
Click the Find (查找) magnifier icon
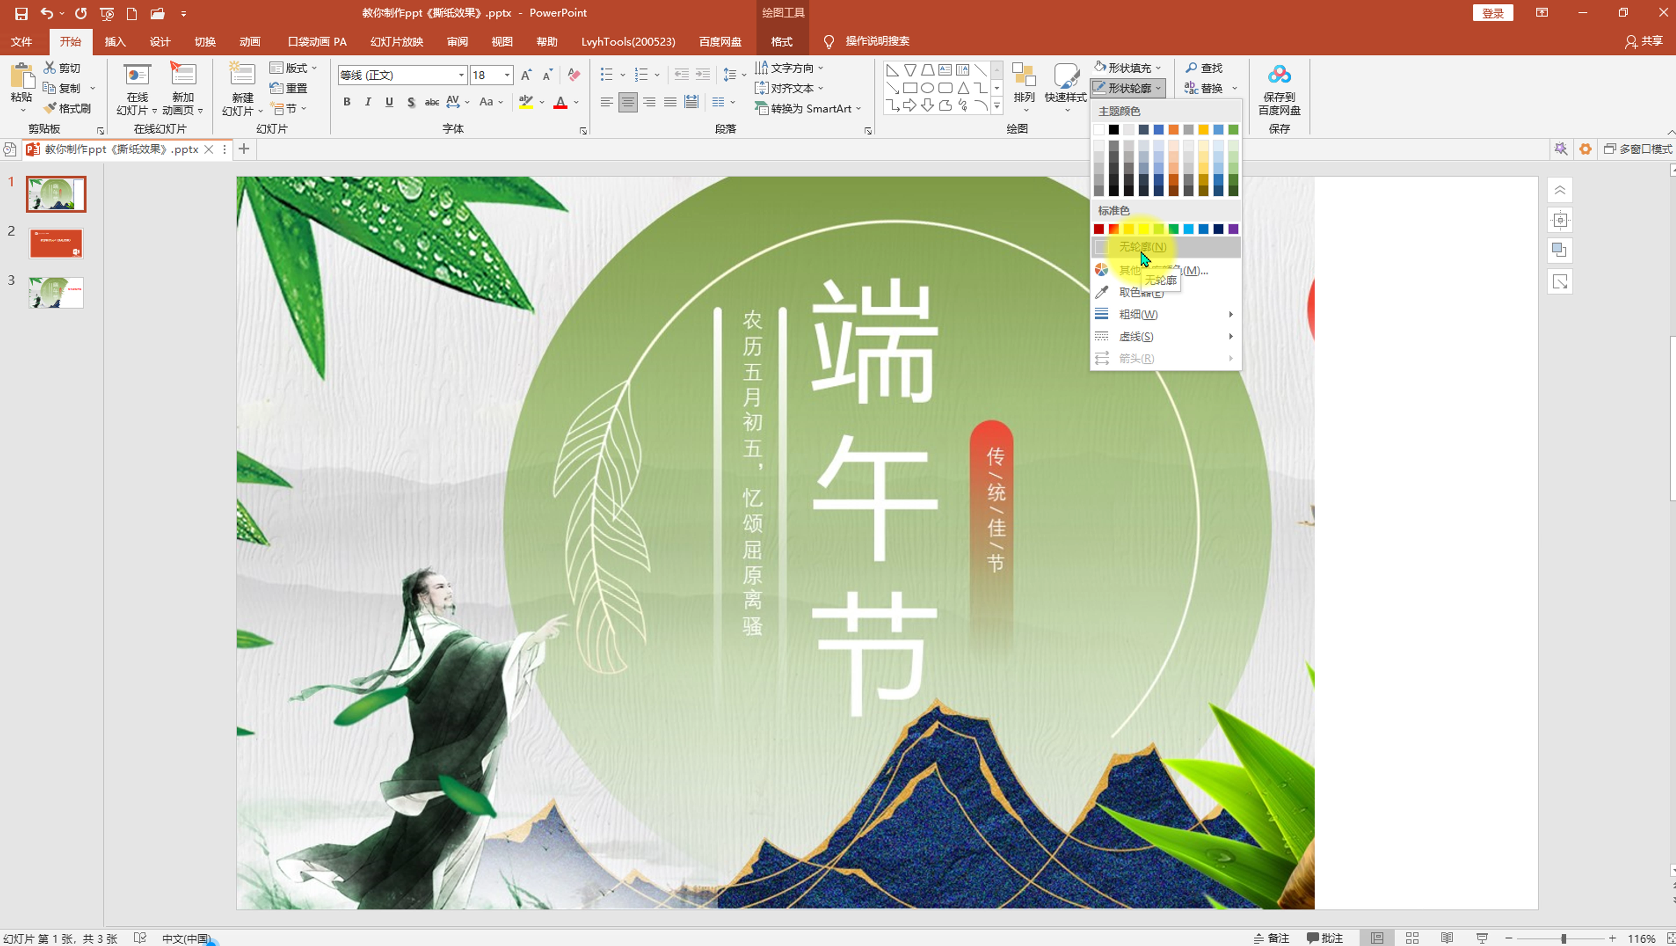[x=1191, y=68]
